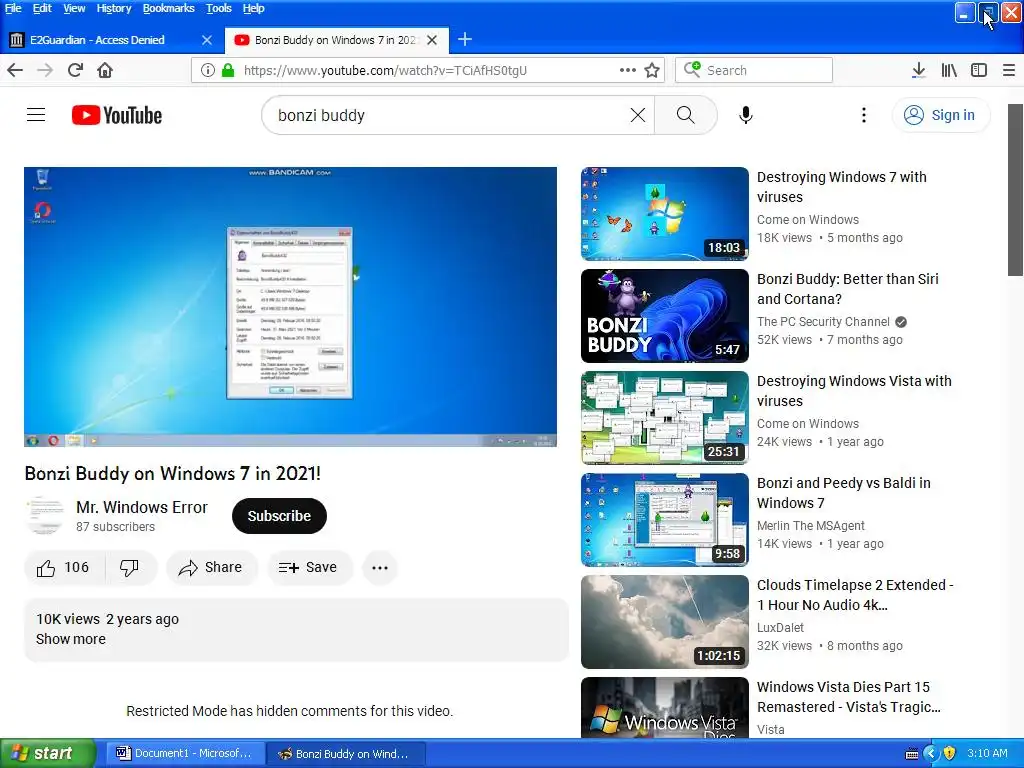Screen dimensions: 1024x768
Task: Subscribe to Mr. Windows Error
Action: (279, 516)
